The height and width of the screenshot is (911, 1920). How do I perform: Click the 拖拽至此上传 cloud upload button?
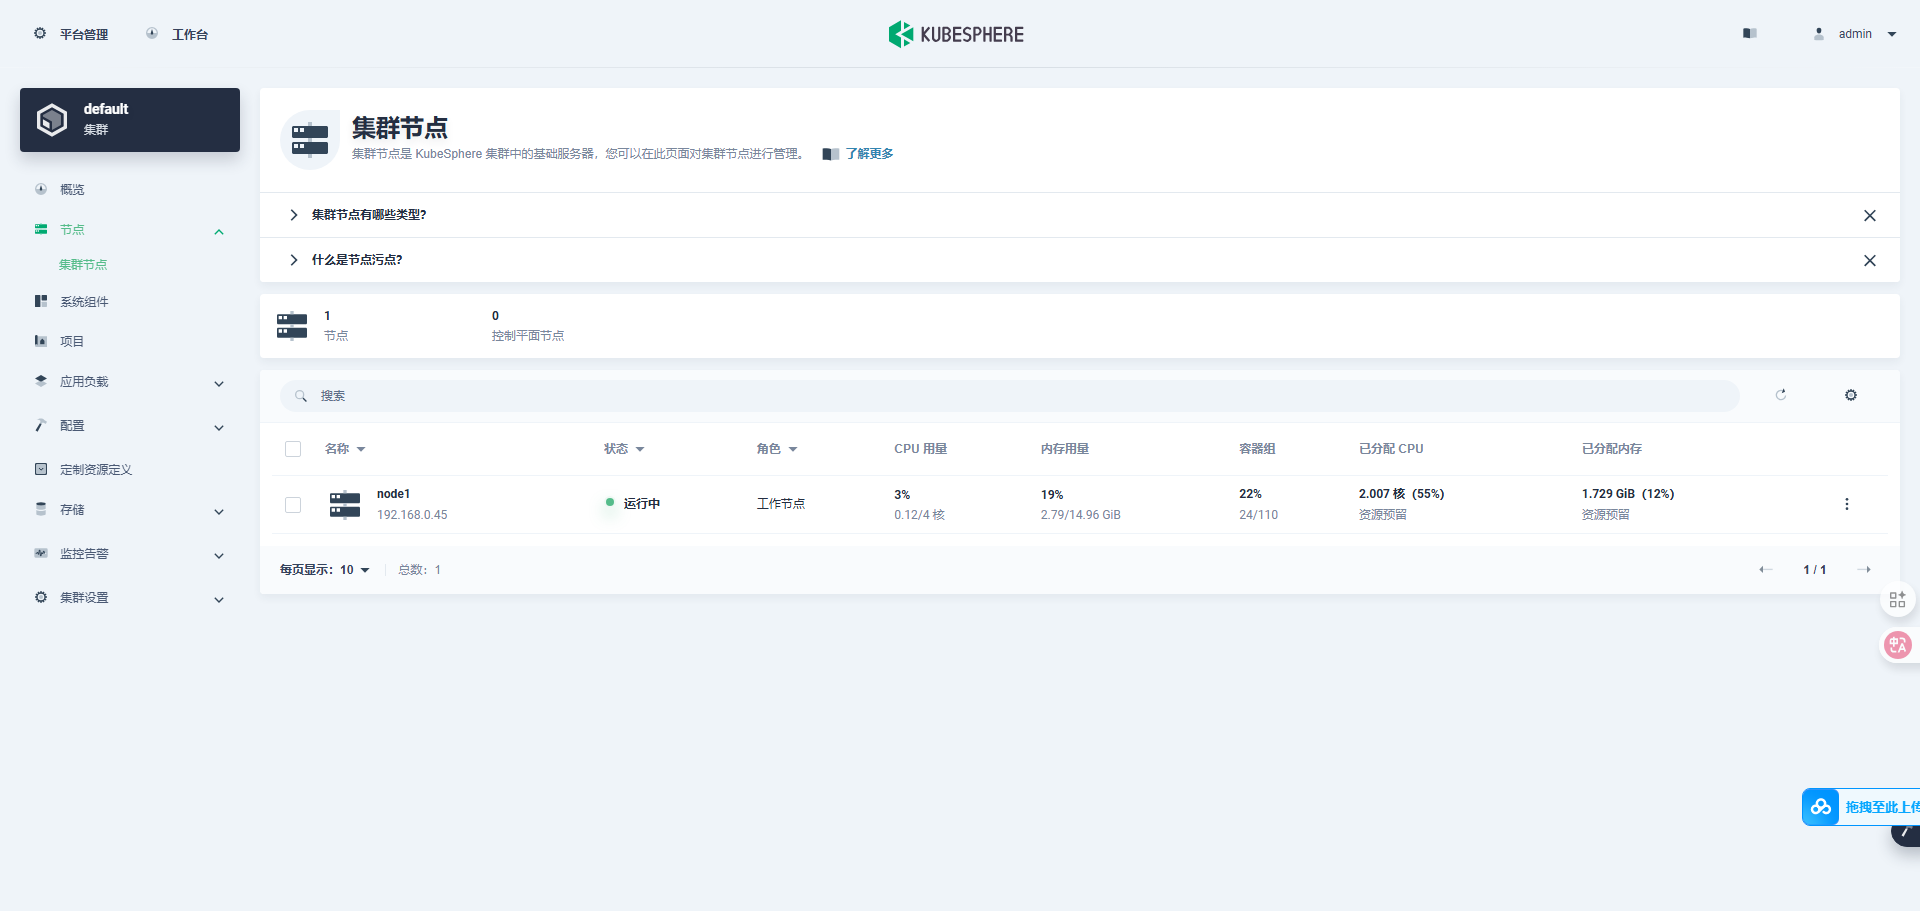[x=1861, y=807]
